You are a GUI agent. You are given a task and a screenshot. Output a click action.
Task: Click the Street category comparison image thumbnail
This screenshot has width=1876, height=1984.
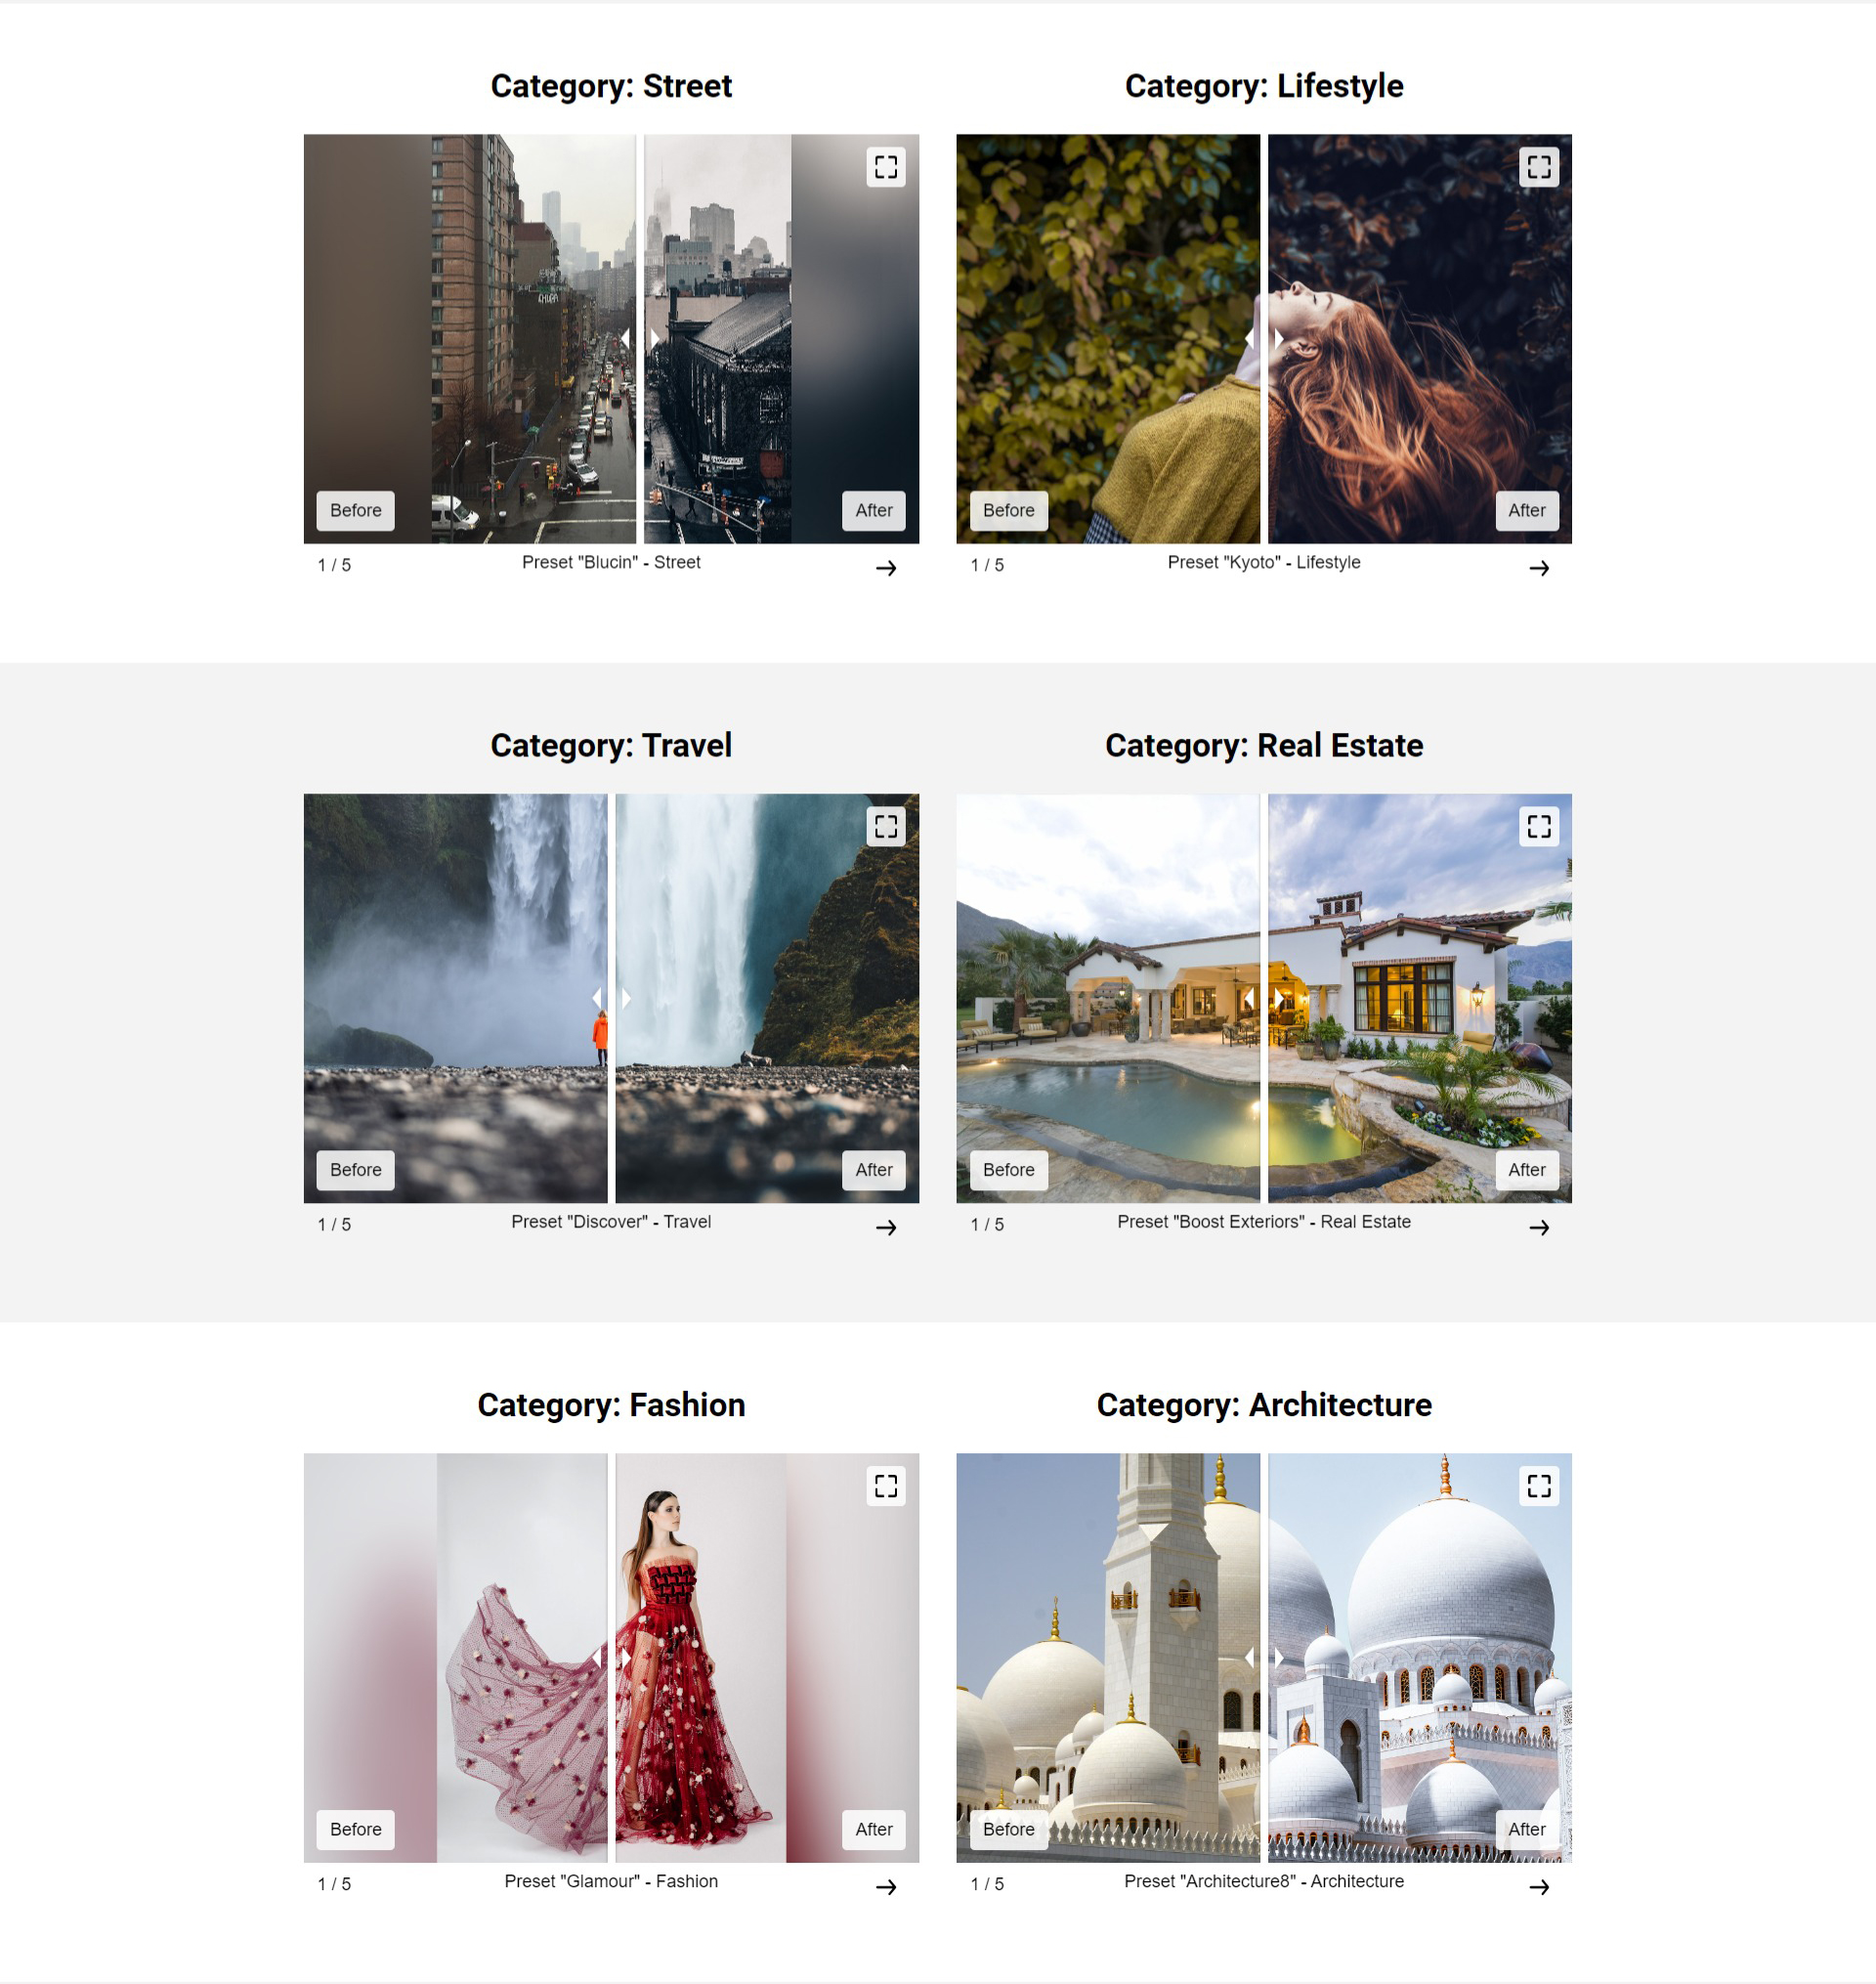[612, 337]
